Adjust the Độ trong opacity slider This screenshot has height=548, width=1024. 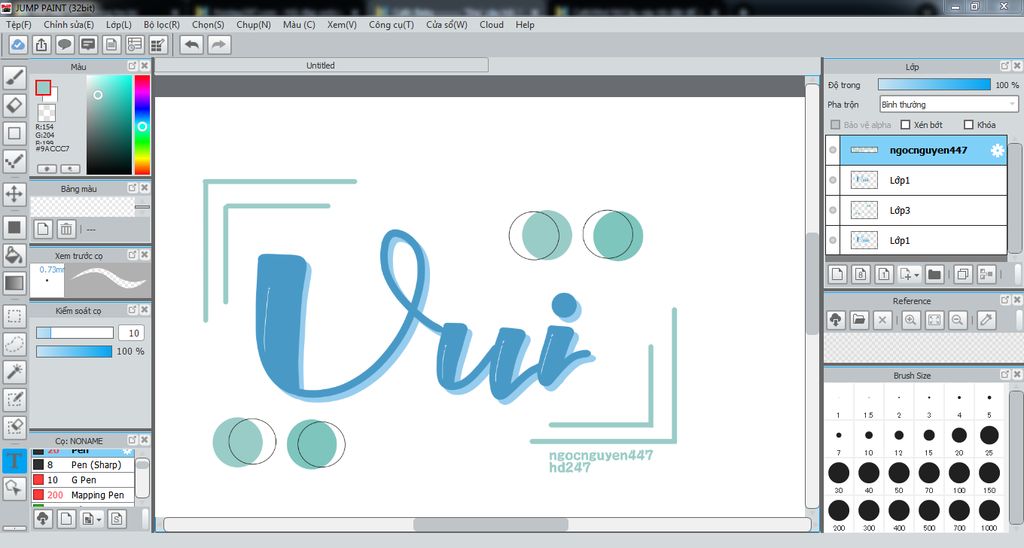(x=934, y=85)
